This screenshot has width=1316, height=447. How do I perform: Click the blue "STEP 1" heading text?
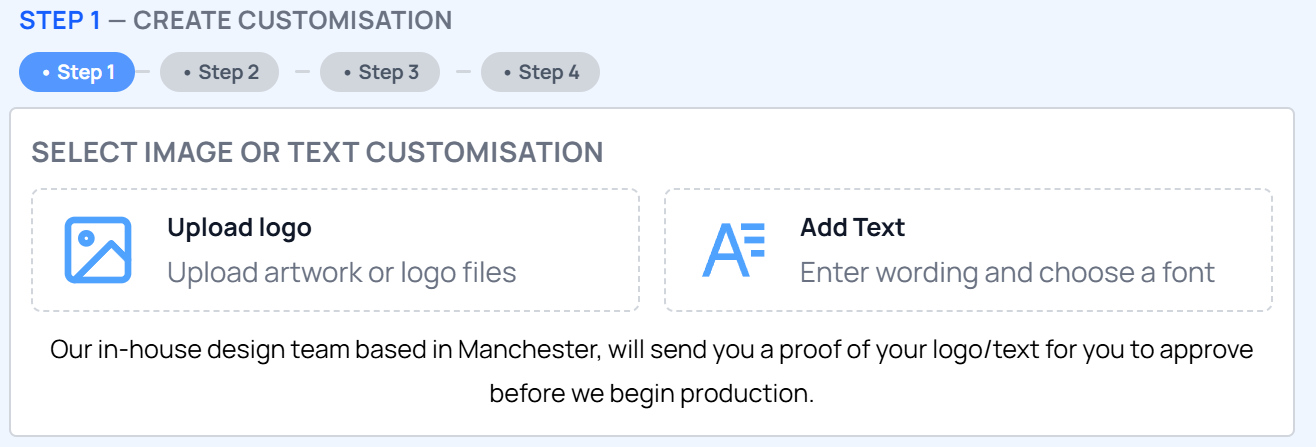click(x=60, y=20)
